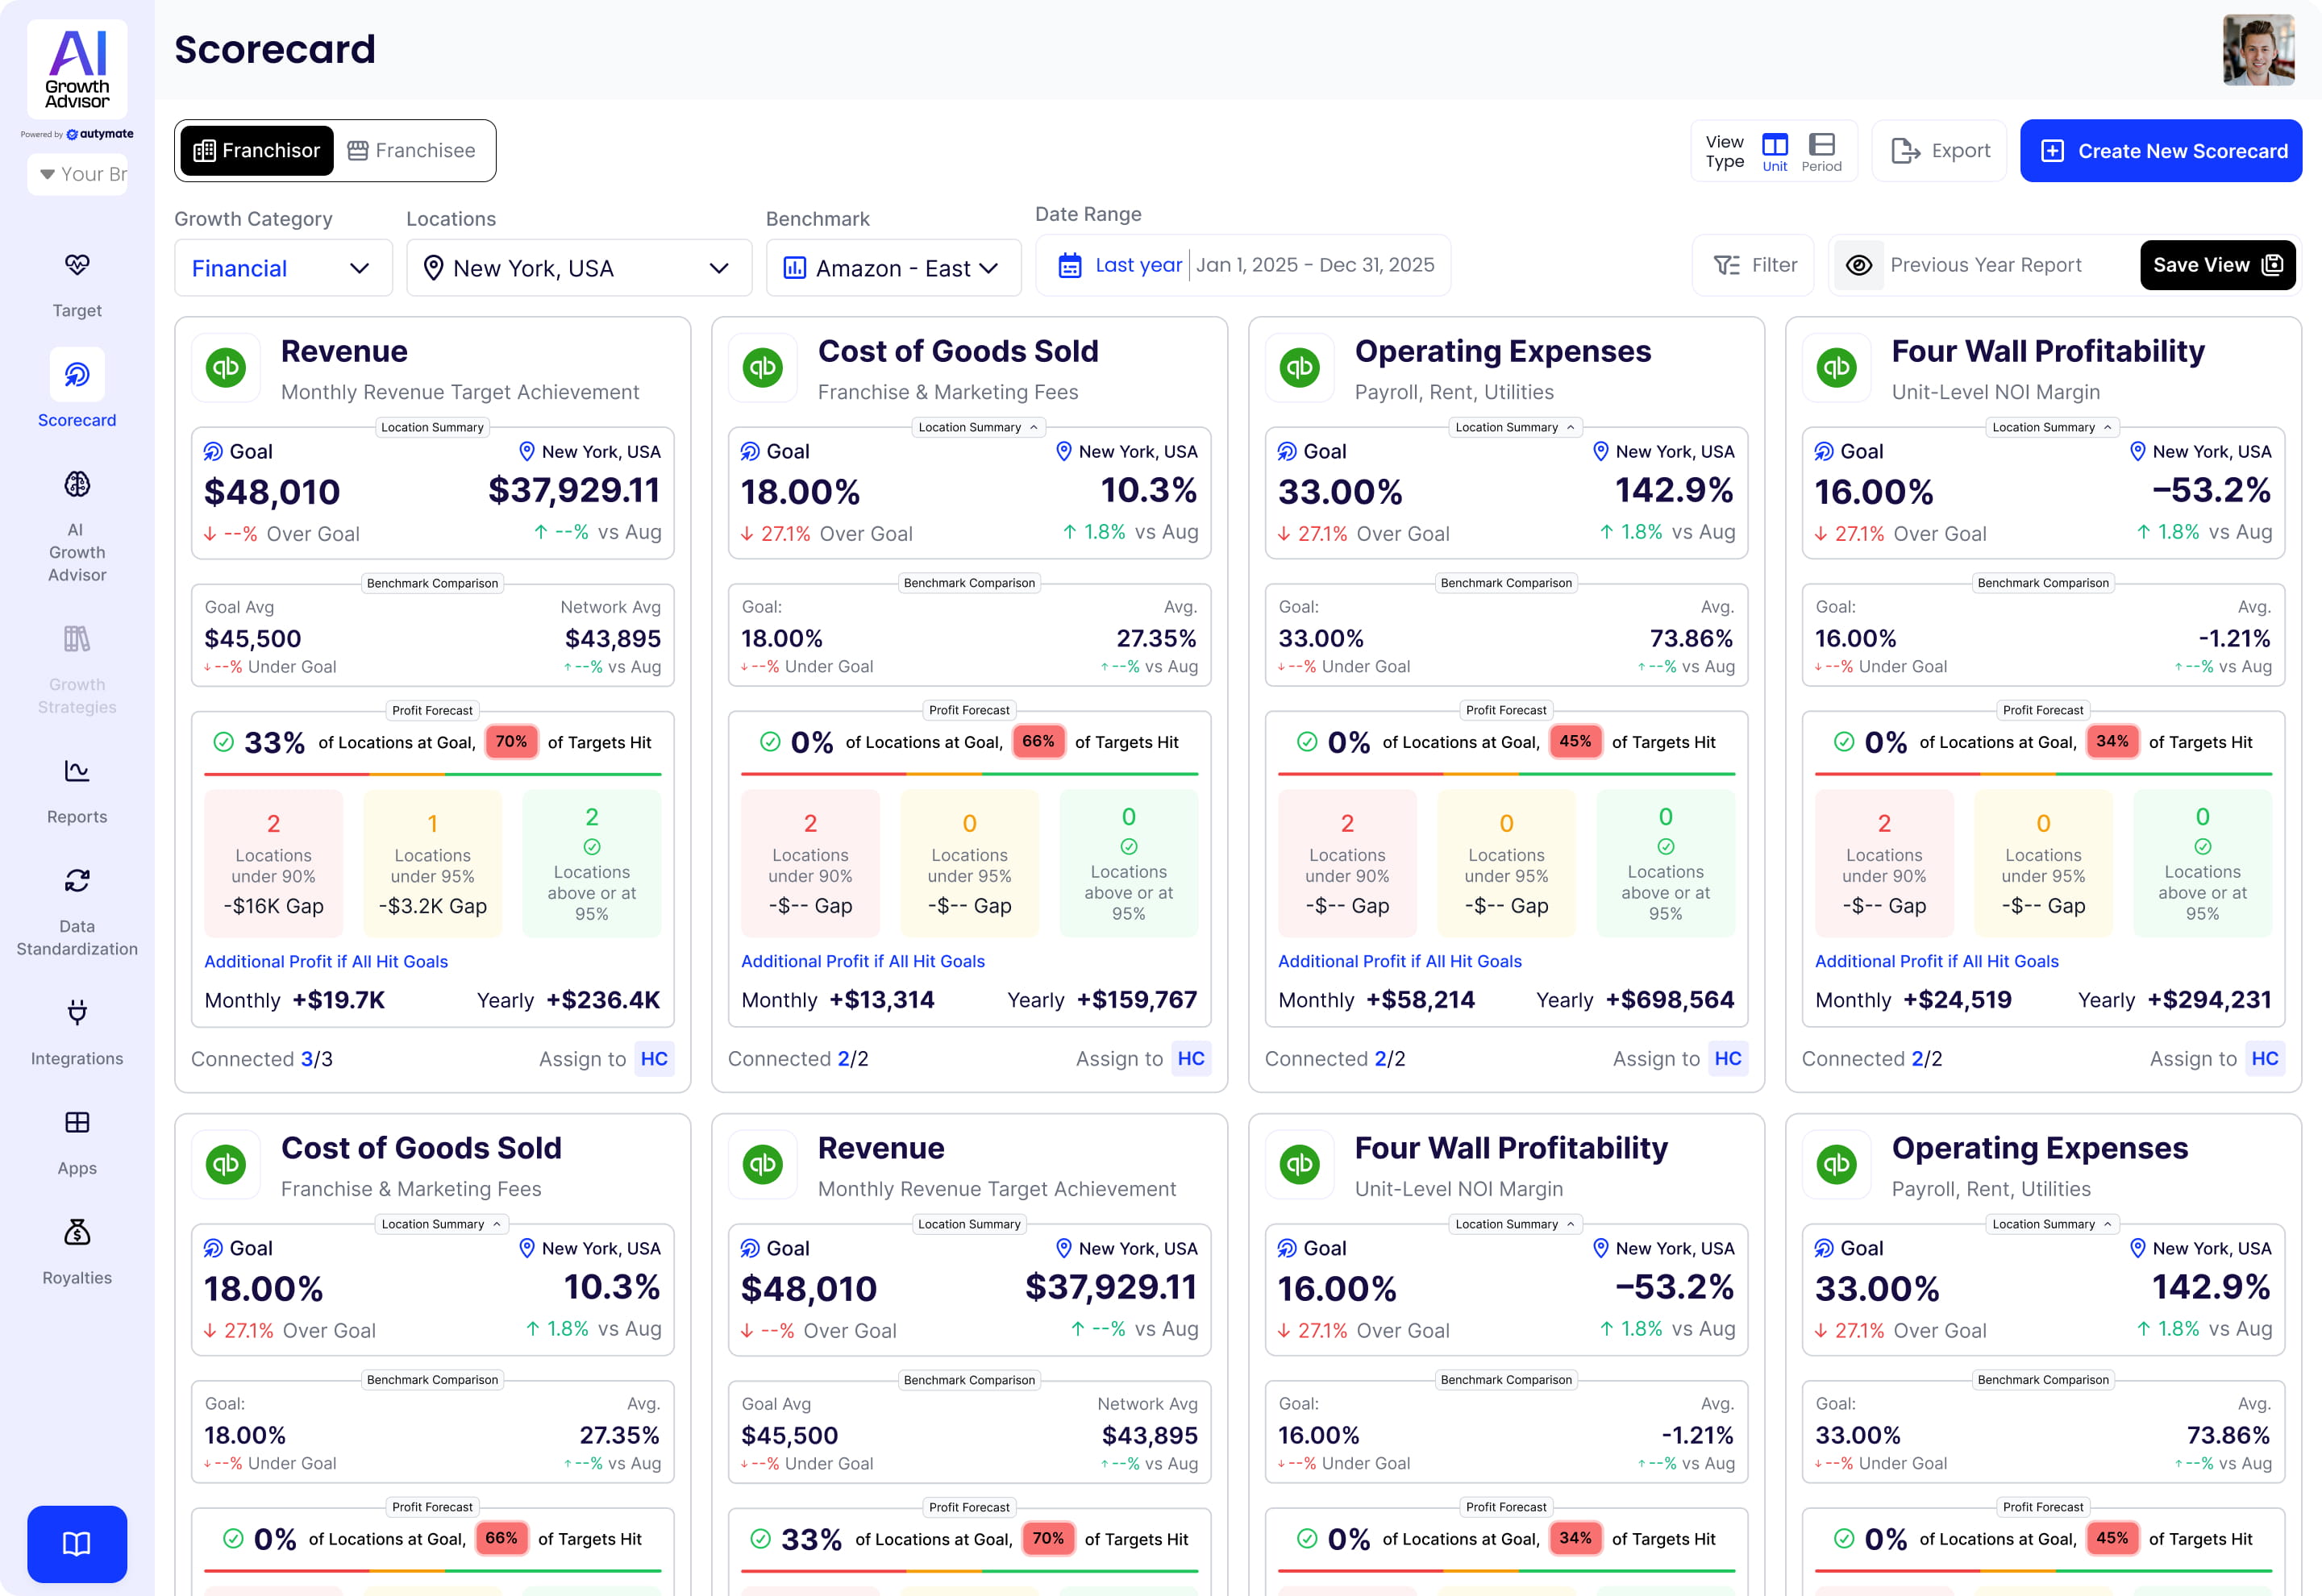Open the Financial growth category dropdown
The height and width of the screenshot is (1596, 2322).
(x=283, y=268)
